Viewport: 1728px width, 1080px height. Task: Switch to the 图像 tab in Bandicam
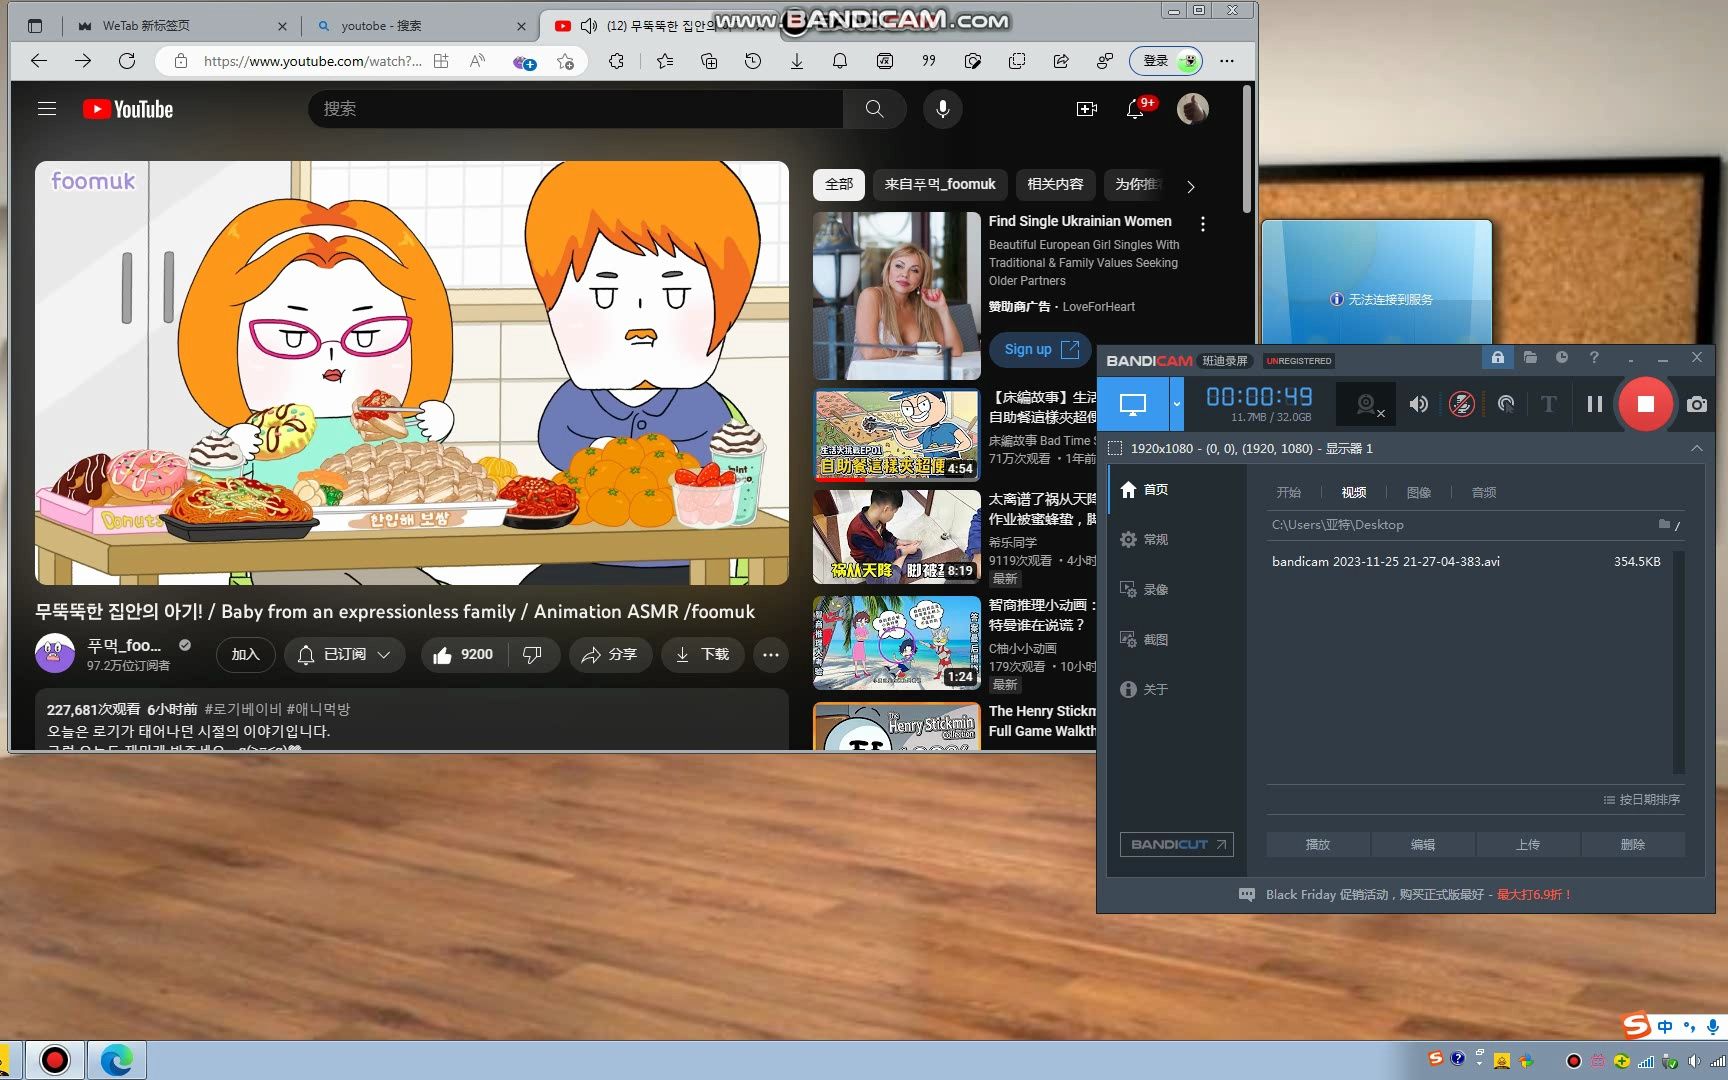tap(1418, 492)
